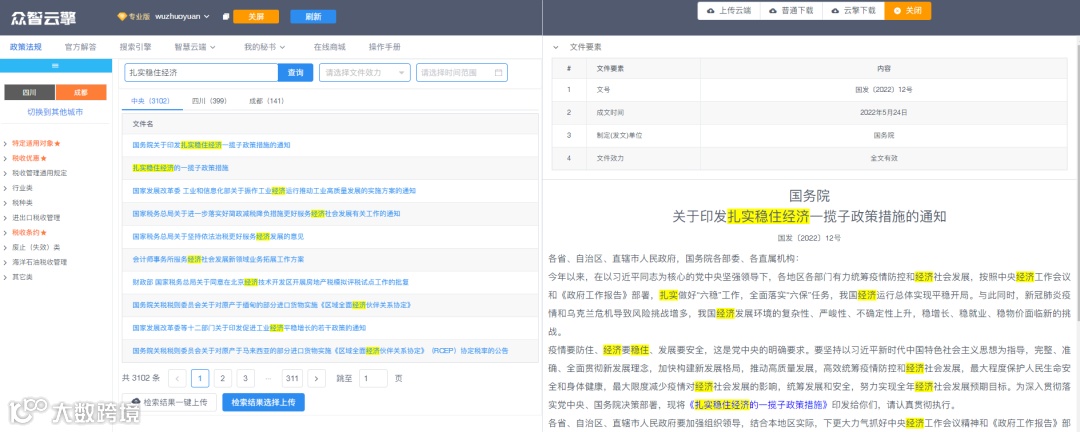Expand the 其它类 tree node
Viewport: 1080px width, 432px height.
(x=6, y=277)
